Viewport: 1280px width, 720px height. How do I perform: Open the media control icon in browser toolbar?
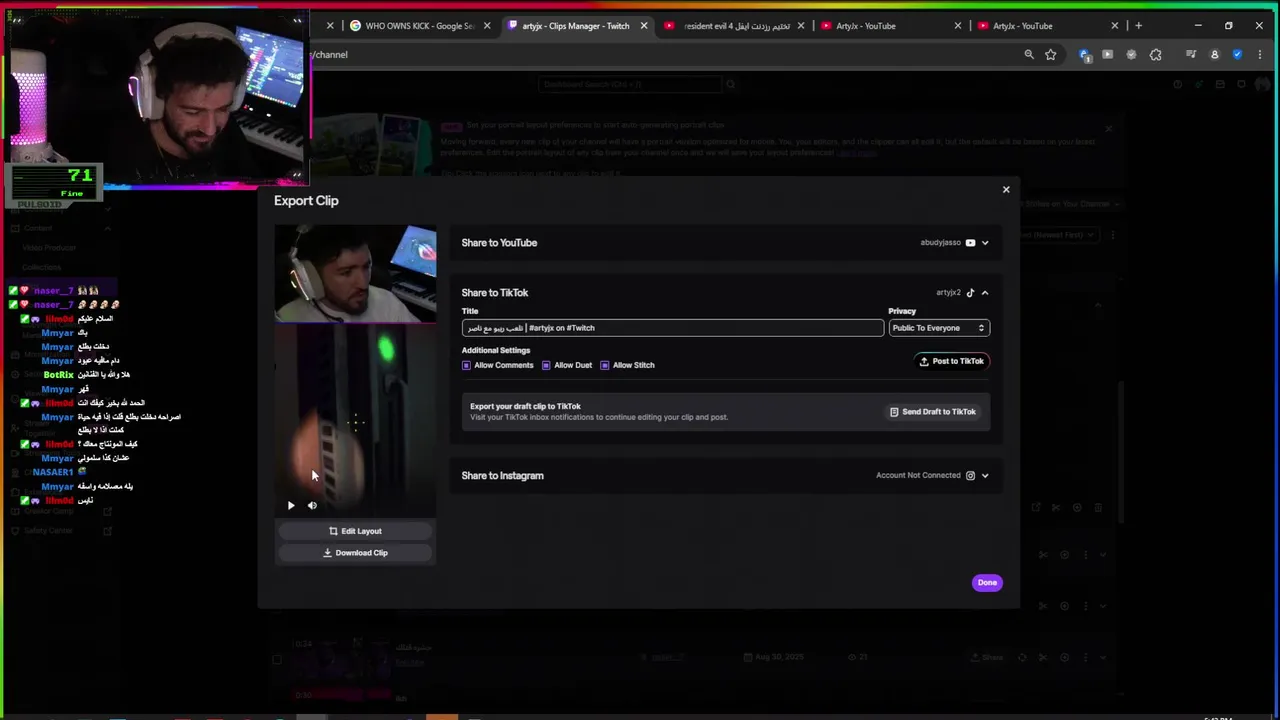tap(1191, 55)
